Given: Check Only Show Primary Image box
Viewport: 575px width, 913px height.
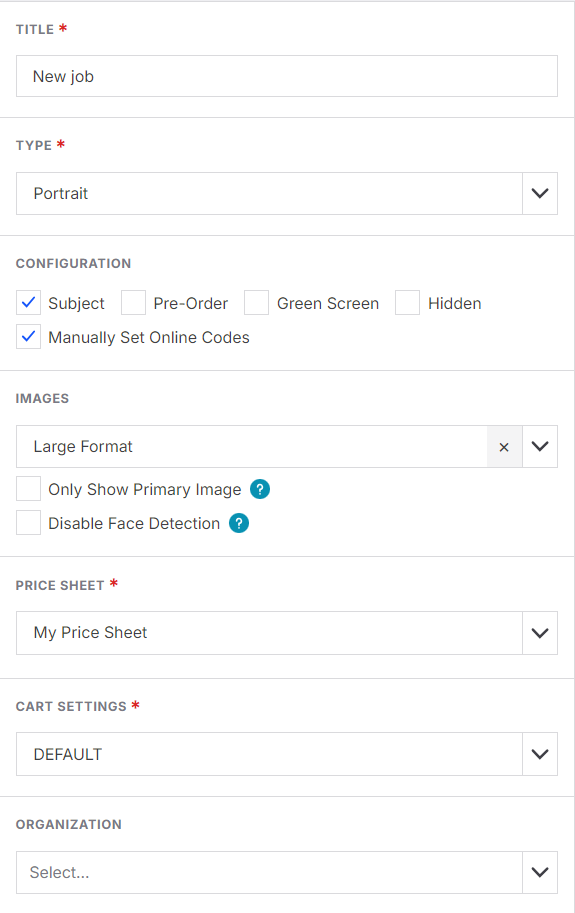Looking at the screenshot, I should (x=29, y=489).
